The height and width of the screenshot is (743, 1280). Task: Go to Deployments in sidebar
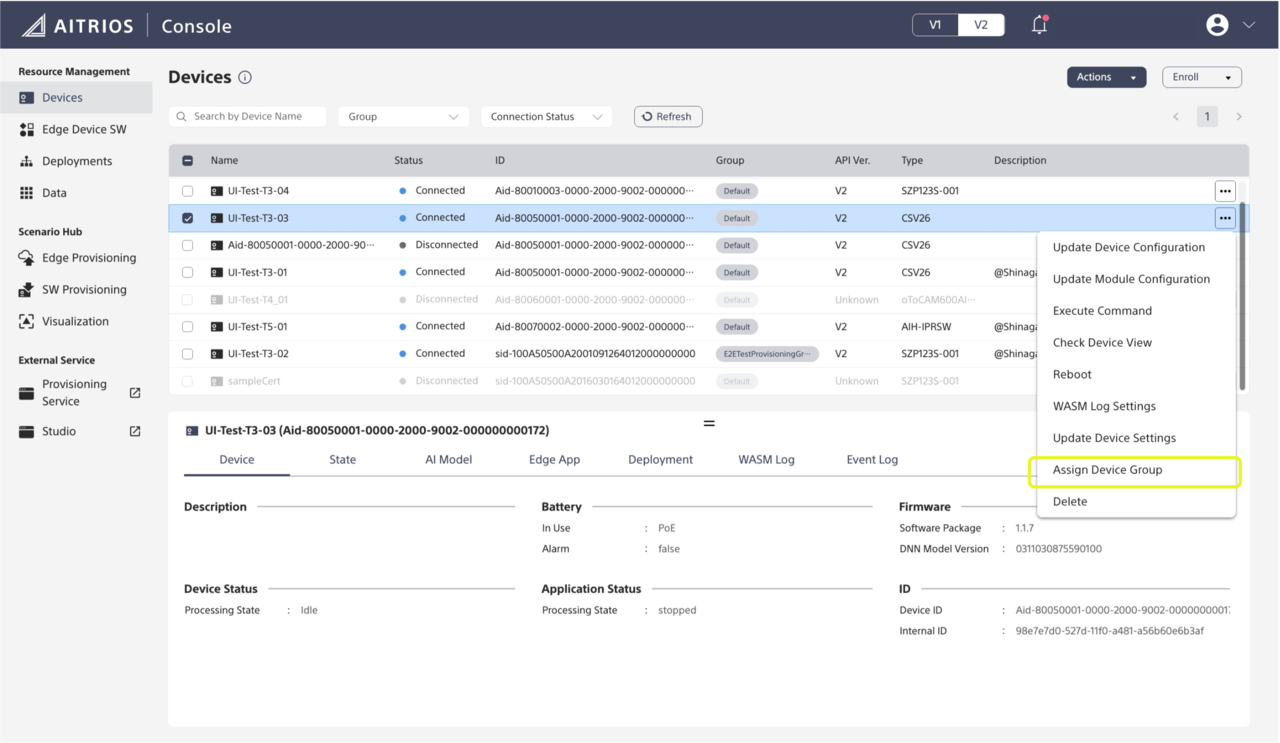(76, 161)
